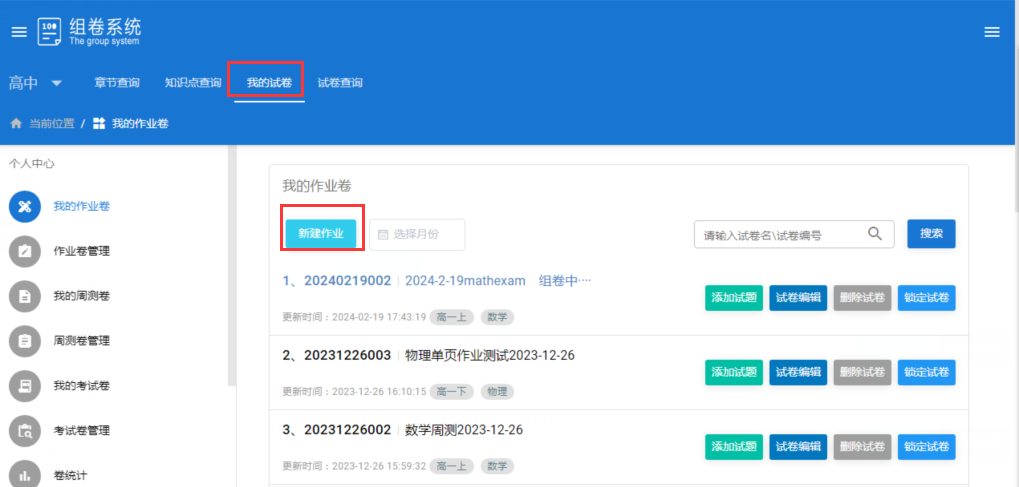Click the 考试卷管理 sidebar icon
Viewport: 1019px width, 487px height.
pyautogui.click(x=25, y=431)
